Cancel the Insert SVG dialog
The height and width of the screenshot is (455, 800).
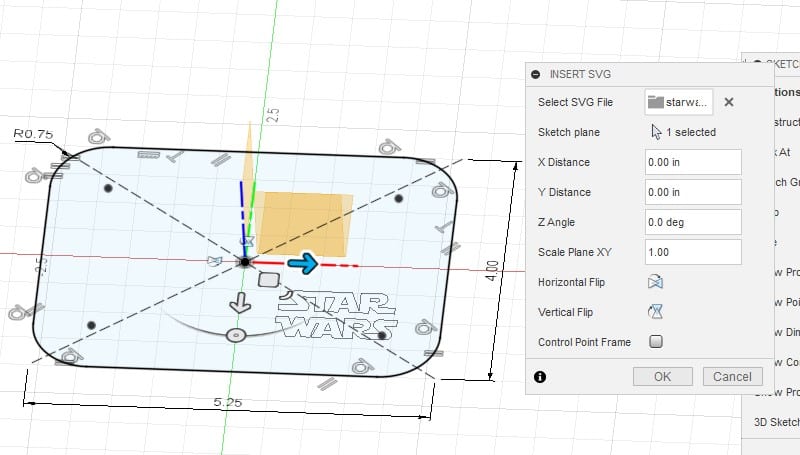(732, 376)
